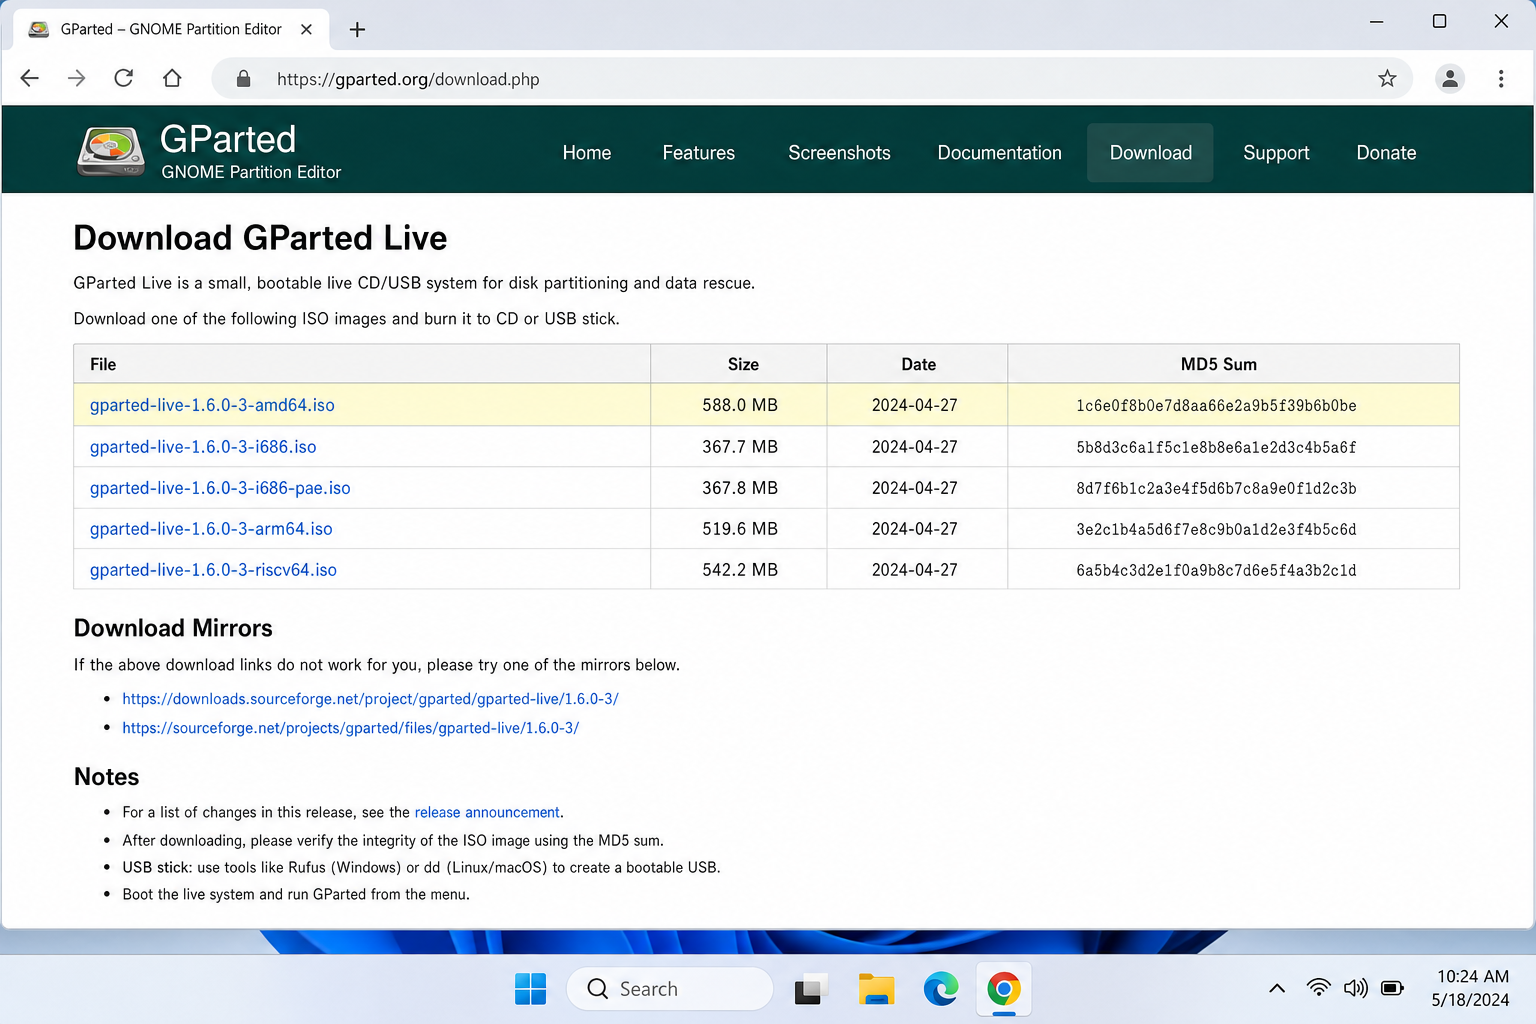Open a new tab with plus icon
1536x1024 pixels.
pyautogui.click(x=357, y=29)
